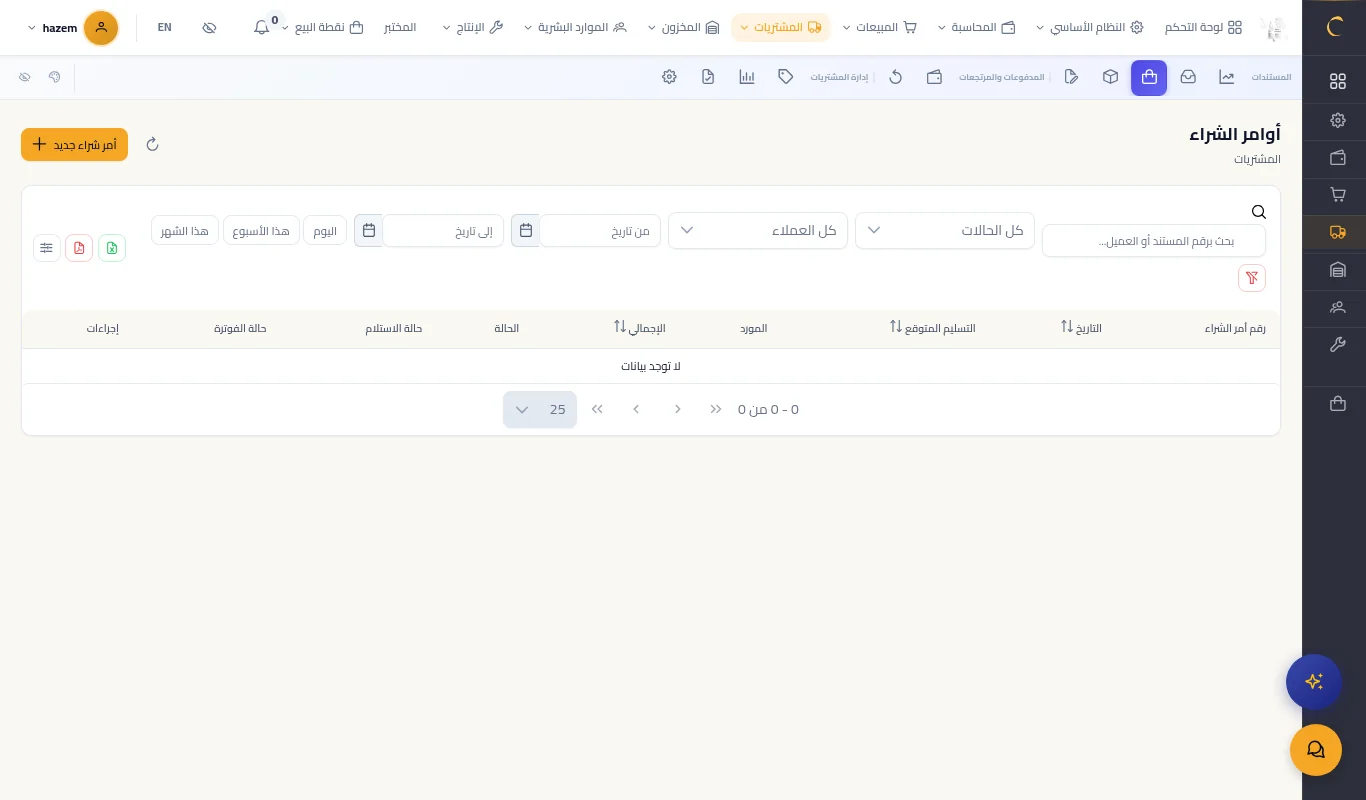Clear filters with the red funnel icon
This screenshot has width=1366, height=800.
pos(1252,278)
